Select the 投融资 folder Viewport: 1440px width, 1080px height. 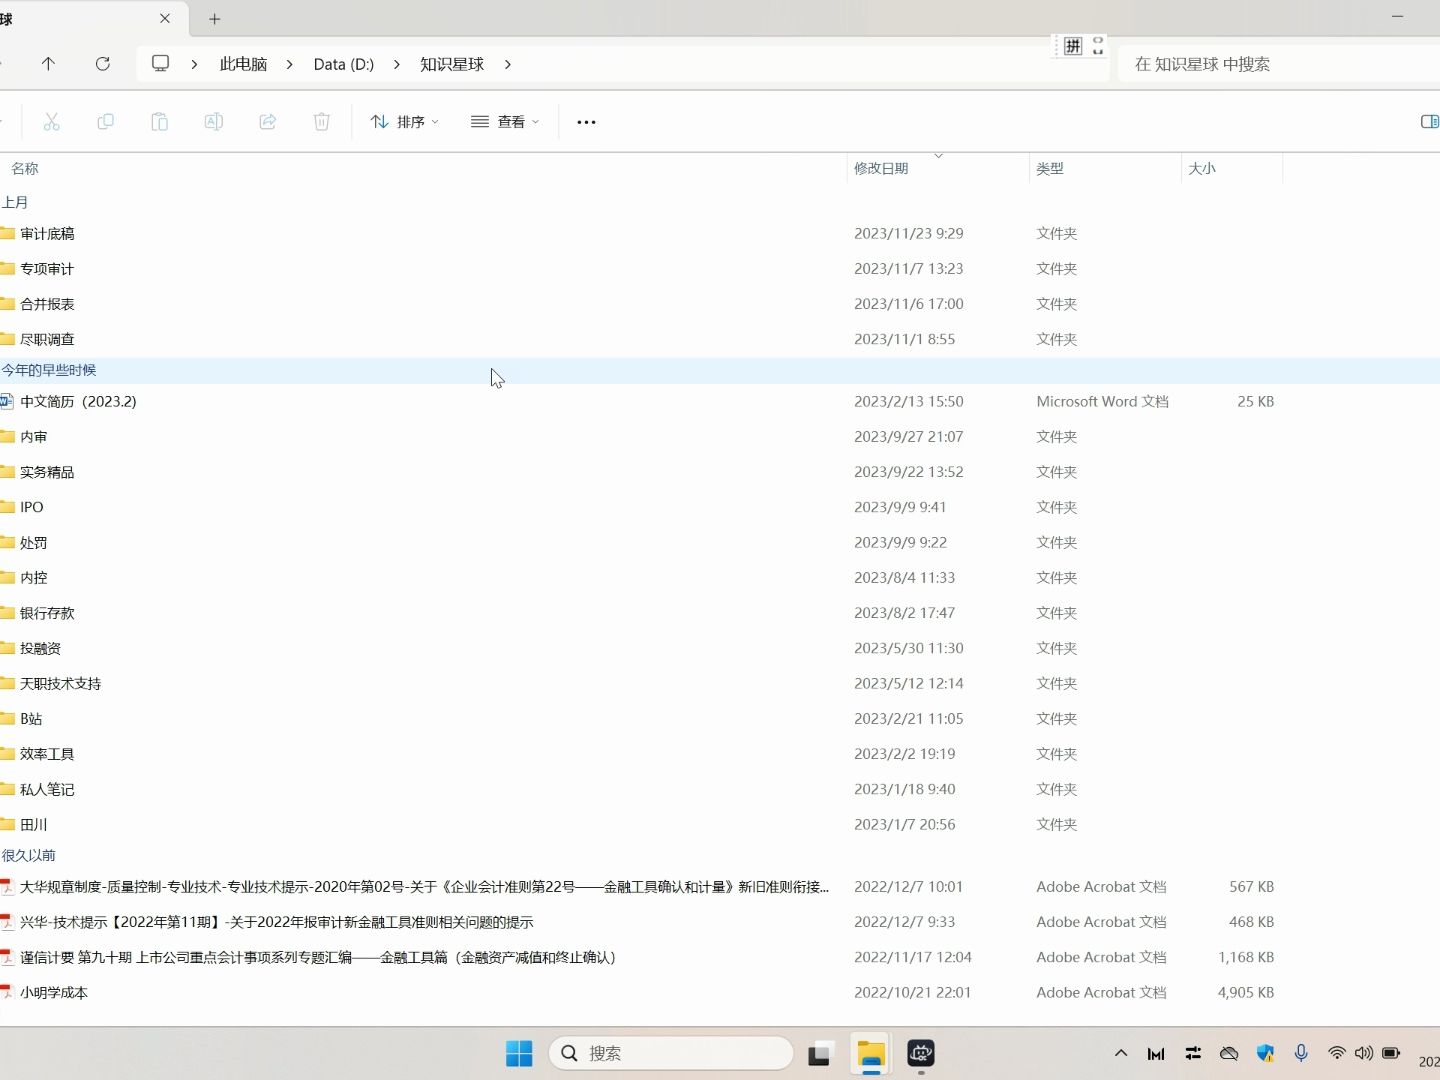click(40, 648)
